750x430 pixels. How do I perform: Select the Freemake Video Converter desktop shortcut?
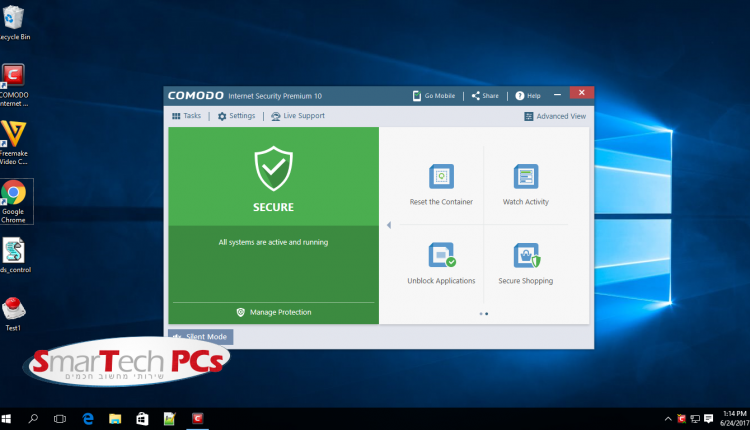[14, 143]
